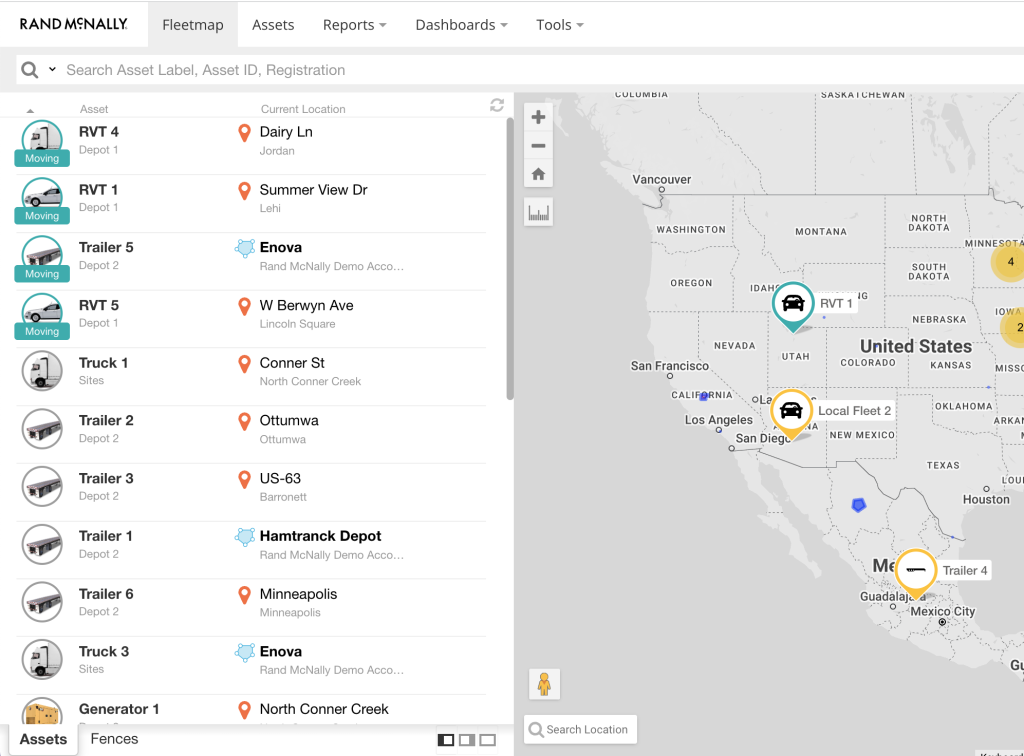Image resolution: width=1024 pixels, height=756 pixels.
Task: Select the list-focused split layout toggle
Action: coord(446,740)
